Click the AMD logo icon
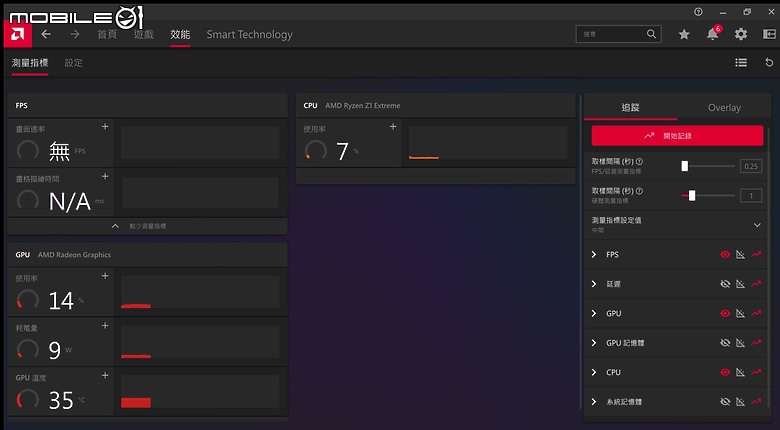Image resolution: width=780 pixels, height=430 pixels. click(18, 34)
